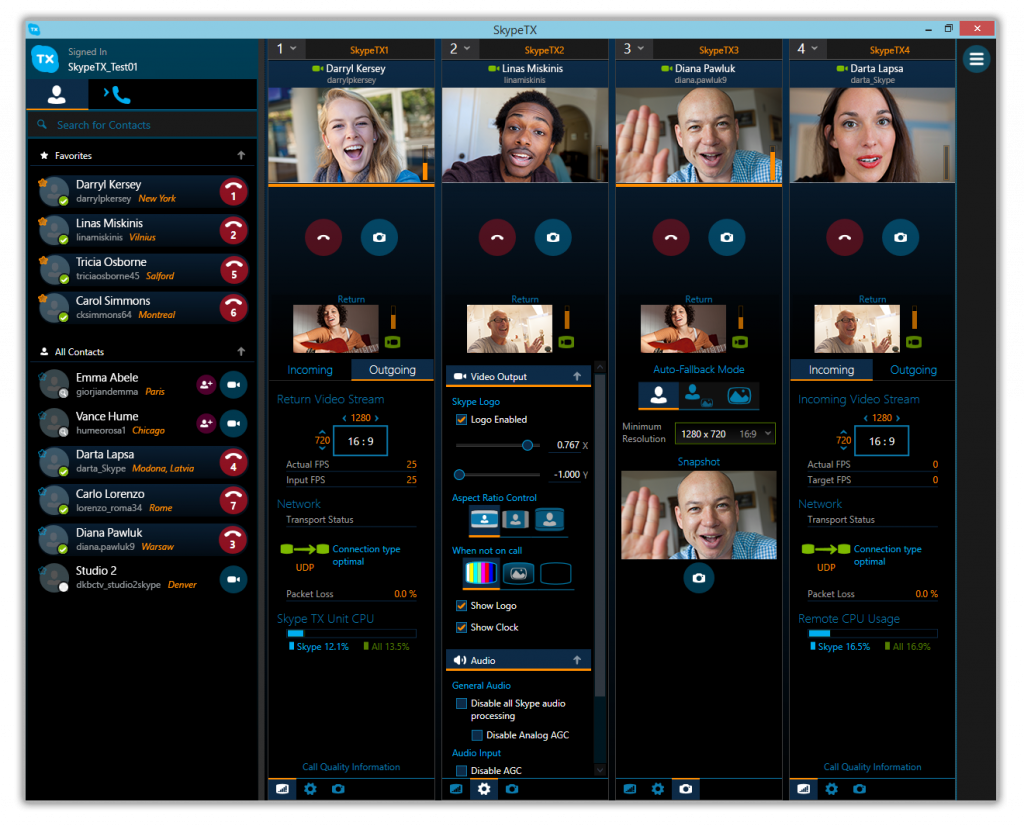Add Emma Abele to a call
Viewport: 1024px width, 826px height.
point(206,385)
